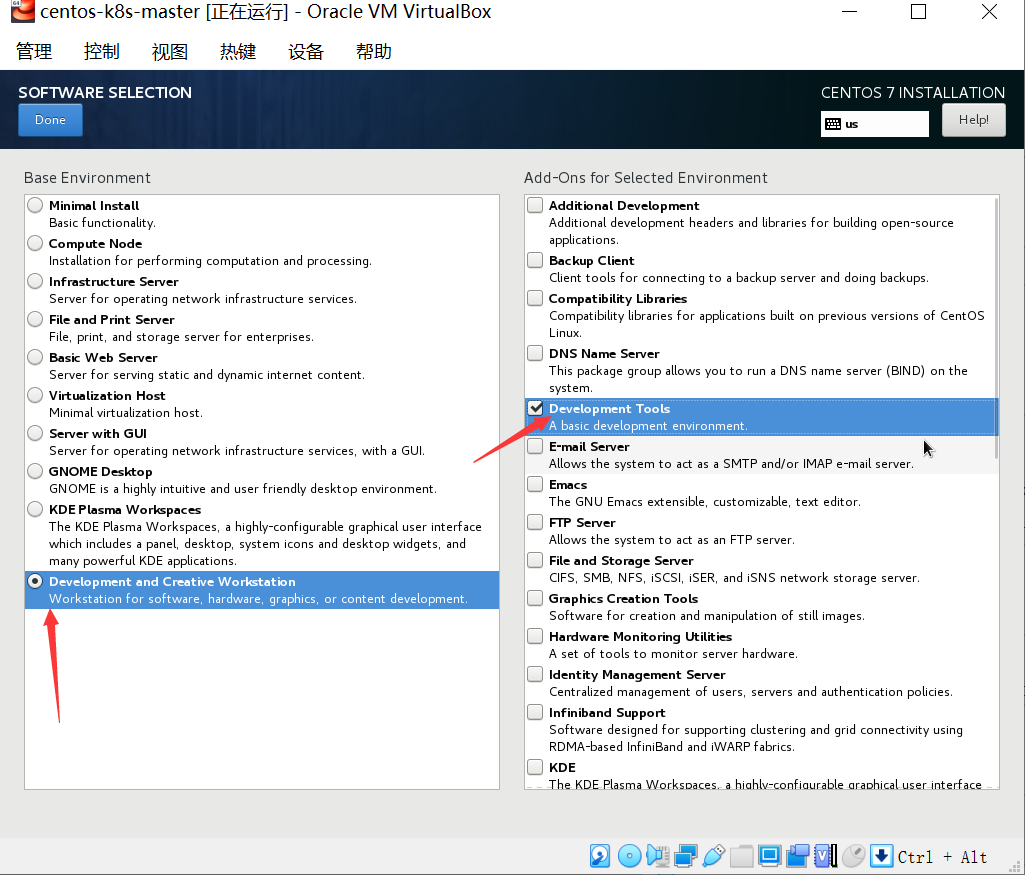Viewport: 1025px width, 875px height.
Task: Click the network adapters status icon
Action: tap(686, 856)
